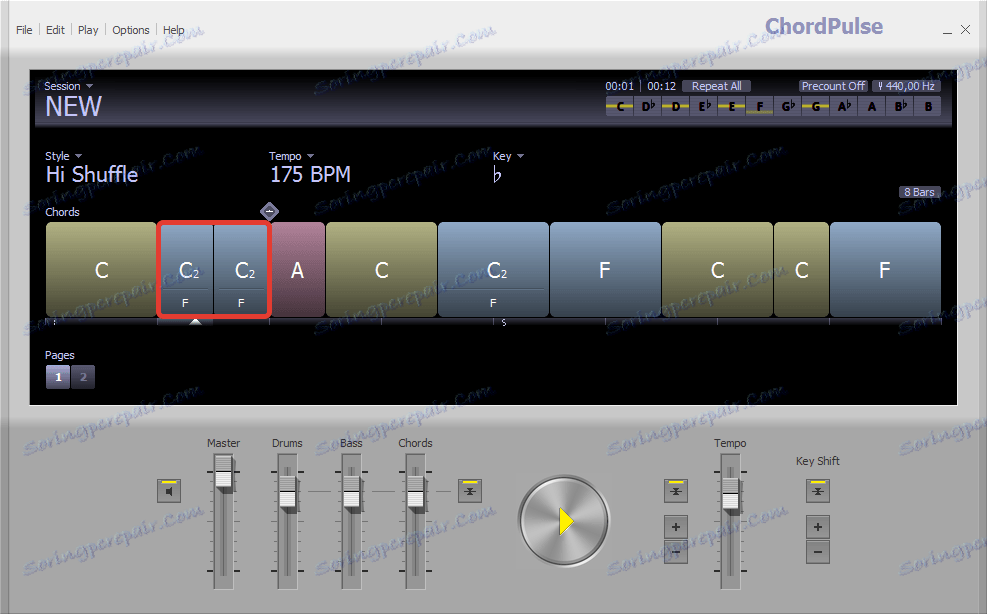This screenshot has height=614, width=987.
Task: Raise Key Shift with plus button
Action: pyautogui.click(x=818, y=527)
